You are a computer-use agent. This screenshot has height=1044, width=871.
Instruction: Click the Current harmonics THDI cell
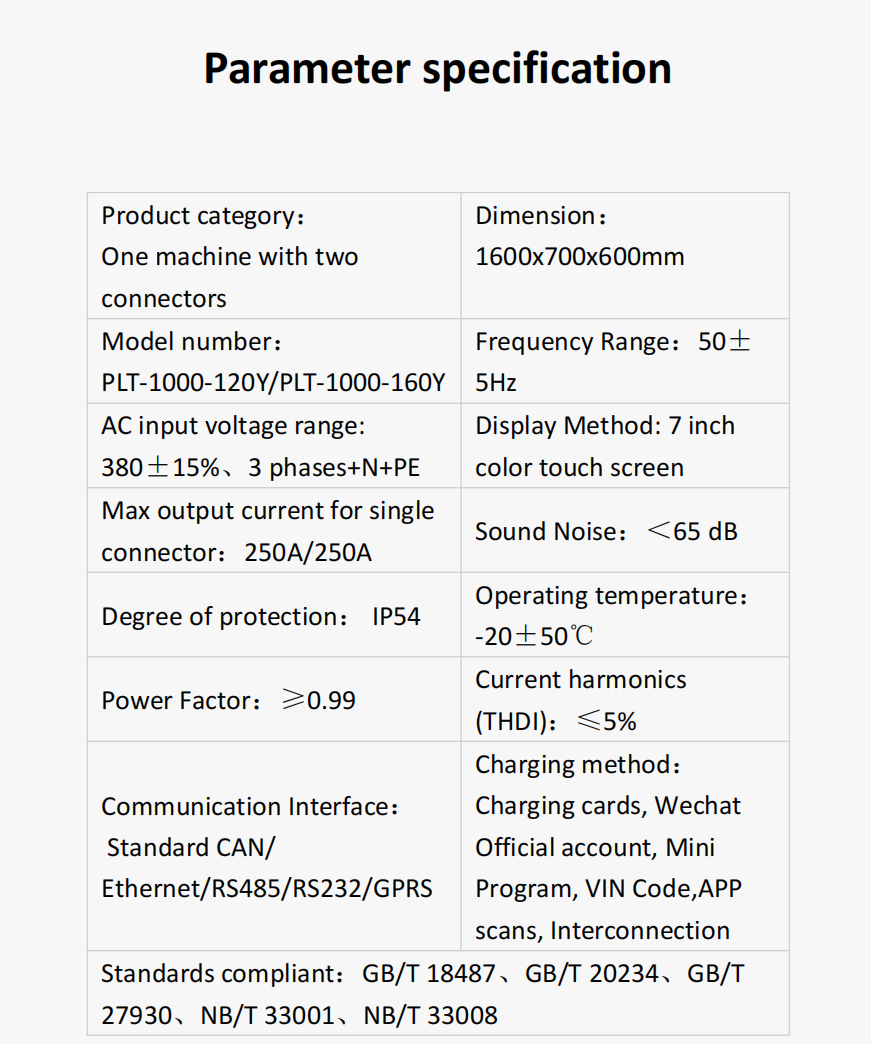[x=625, y=699]
